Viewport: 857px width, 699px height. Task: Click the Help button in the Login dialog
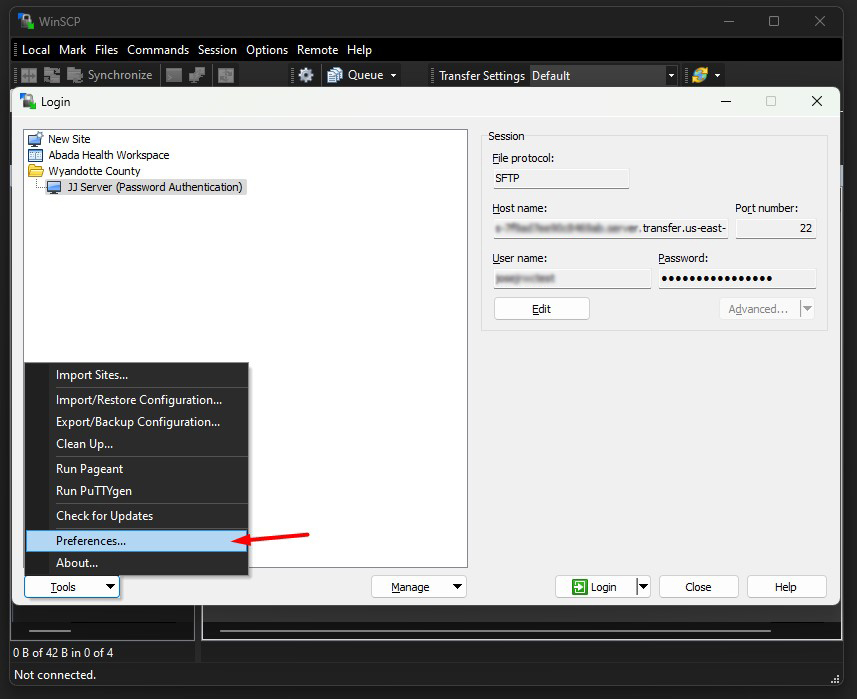tap(786, 587)
